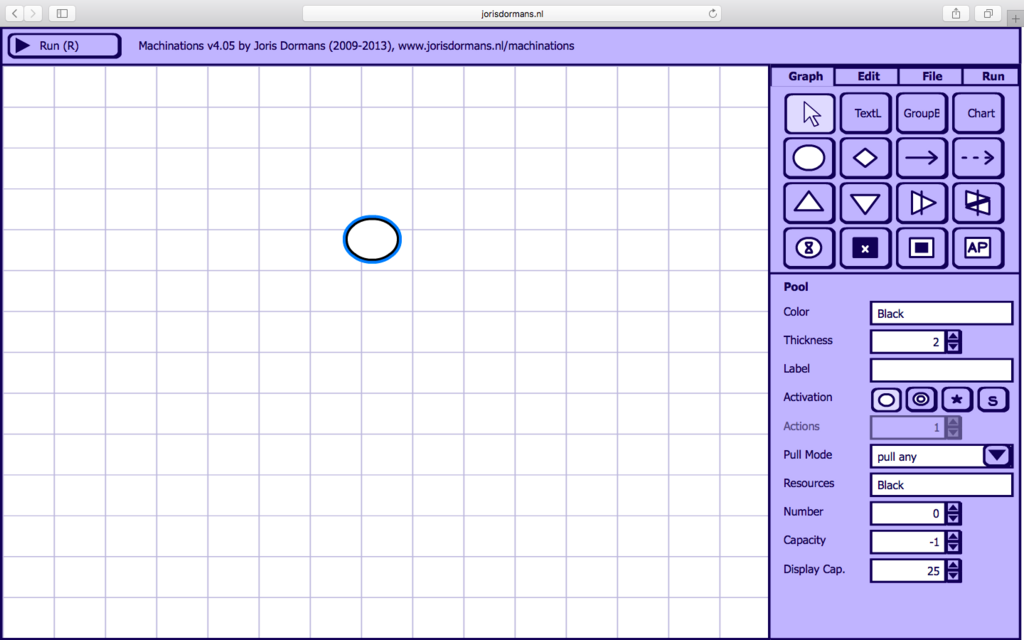The image size is (1024, 640).
Task: Click the Number value field
Action: tap(908, 513)
